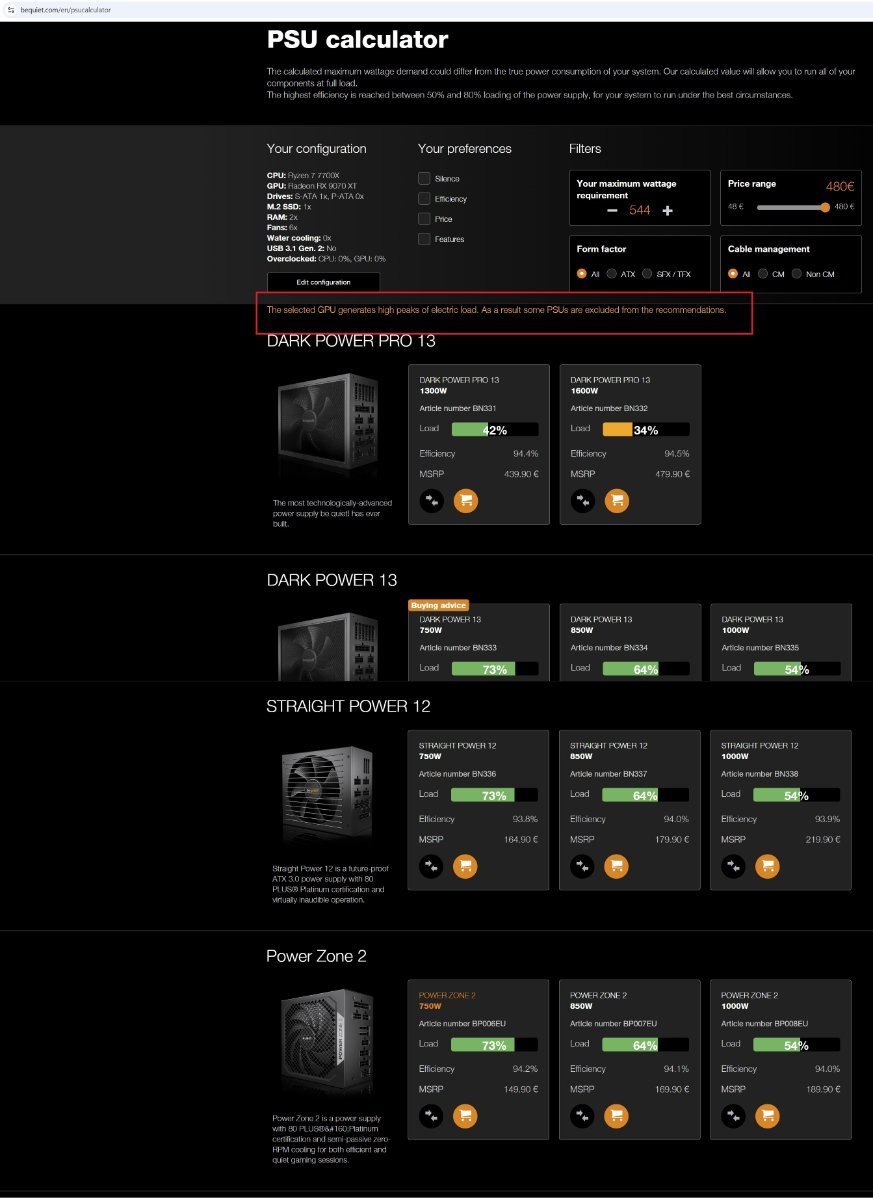
Task: Add Straight Power 12 850W to cart
Action: point(616,866)
